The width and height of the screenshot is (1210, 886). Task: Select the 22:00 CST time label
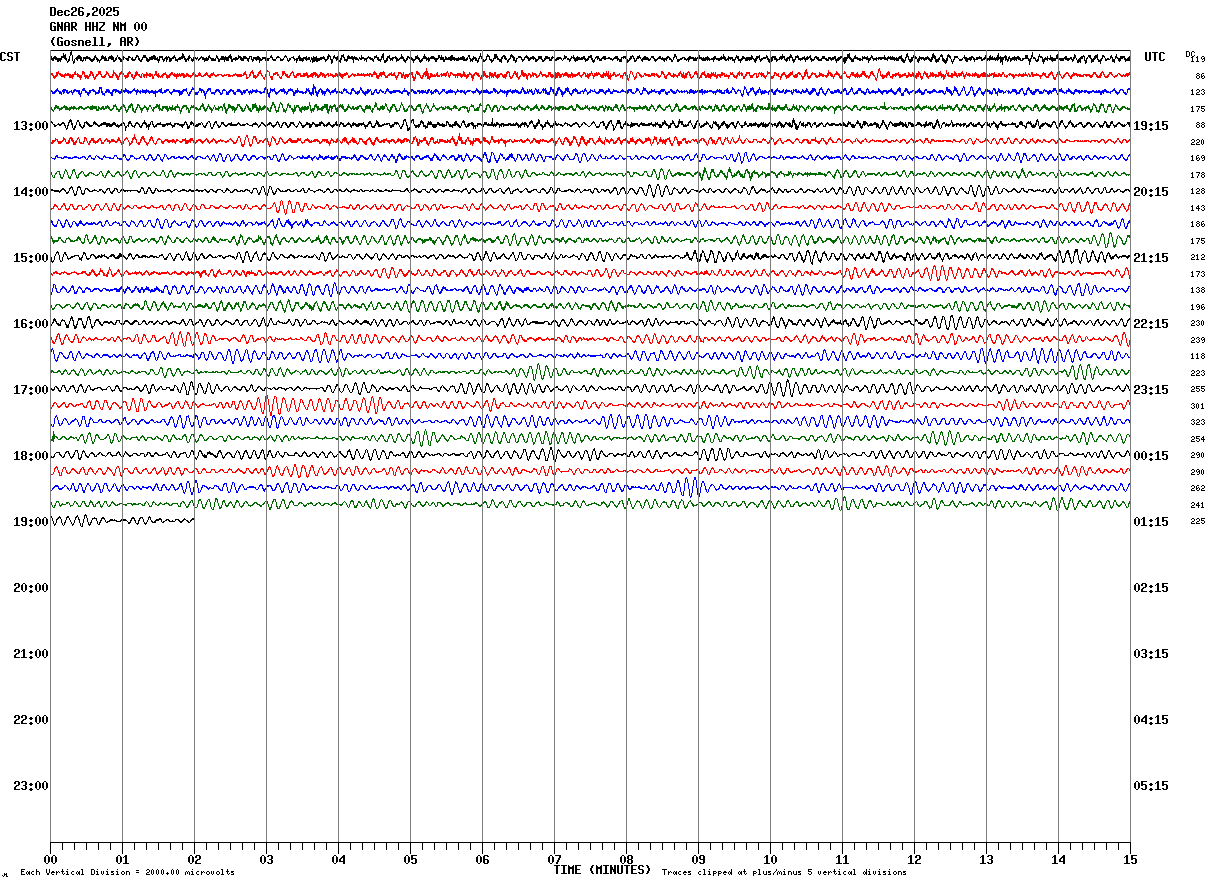(x=31, y=720)
